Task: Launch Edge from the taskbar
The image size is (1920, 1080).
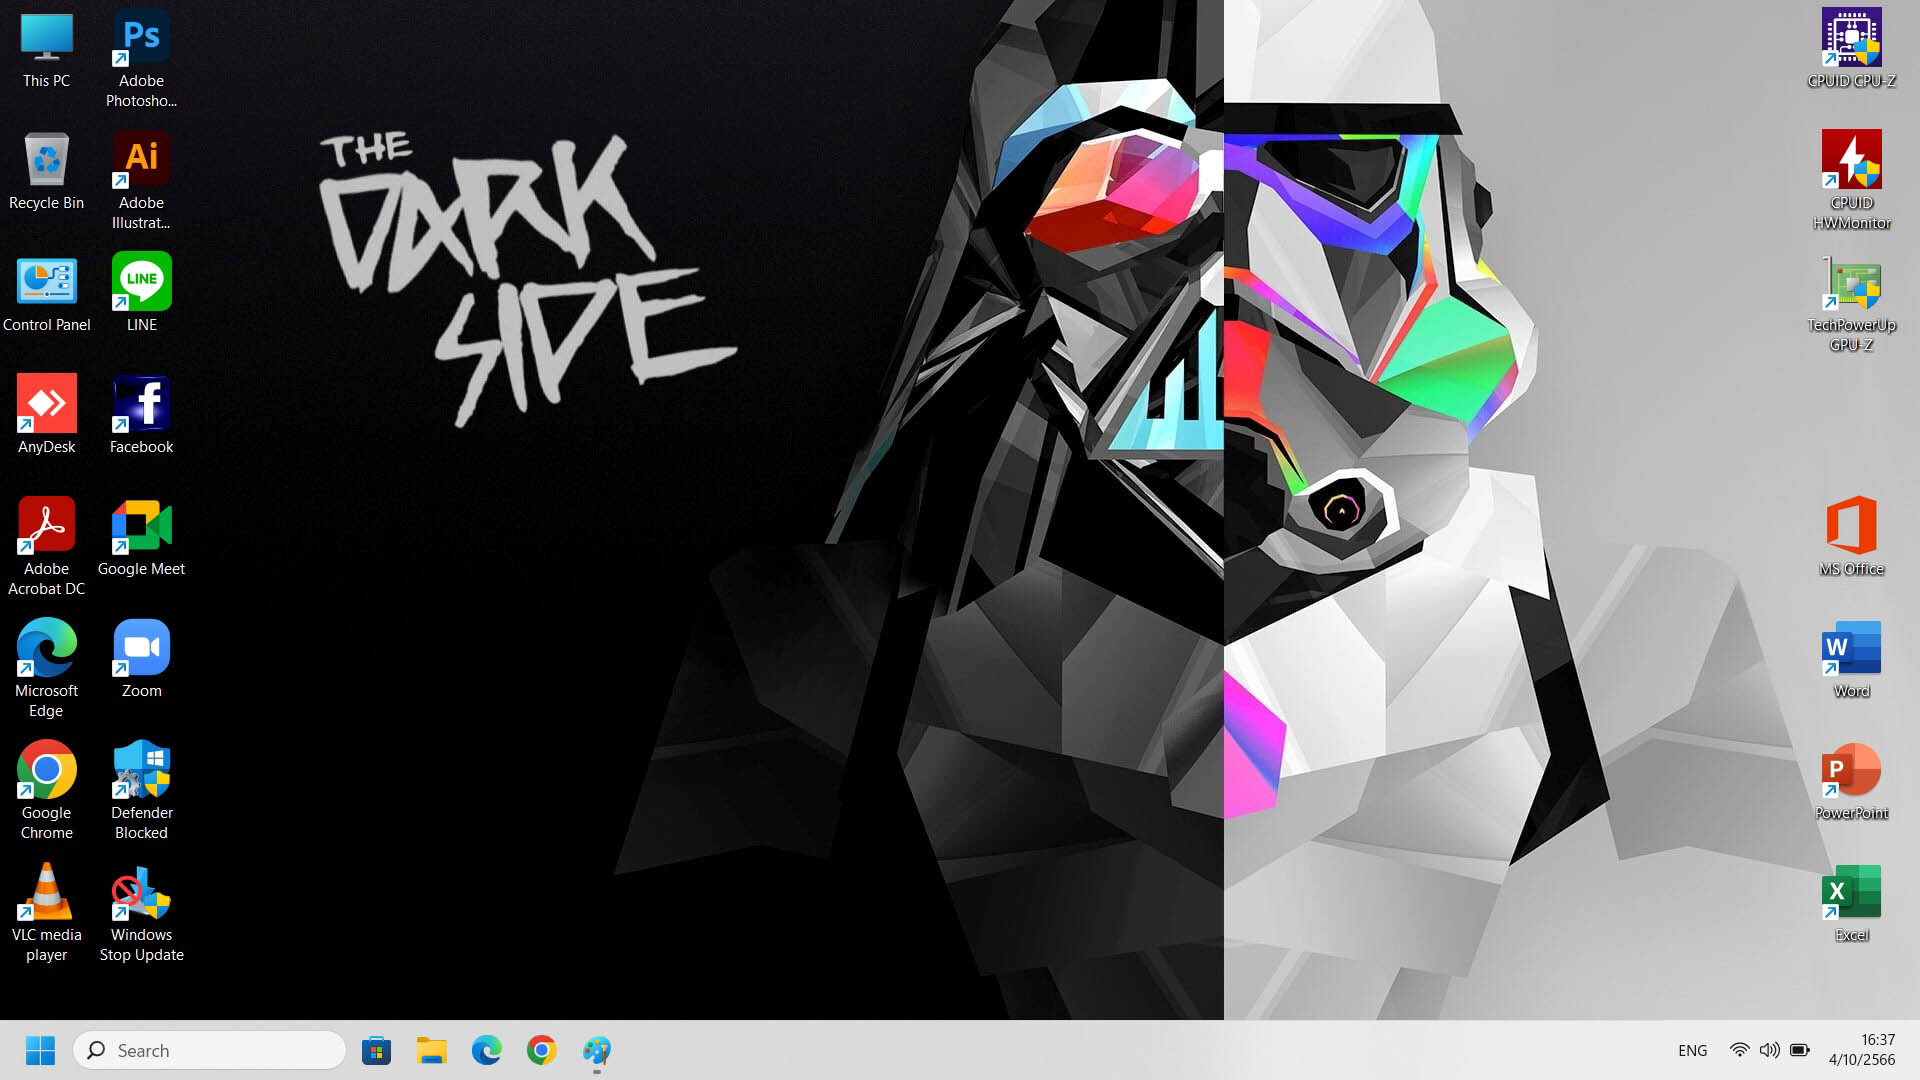Action: [x=486, y=1050]
